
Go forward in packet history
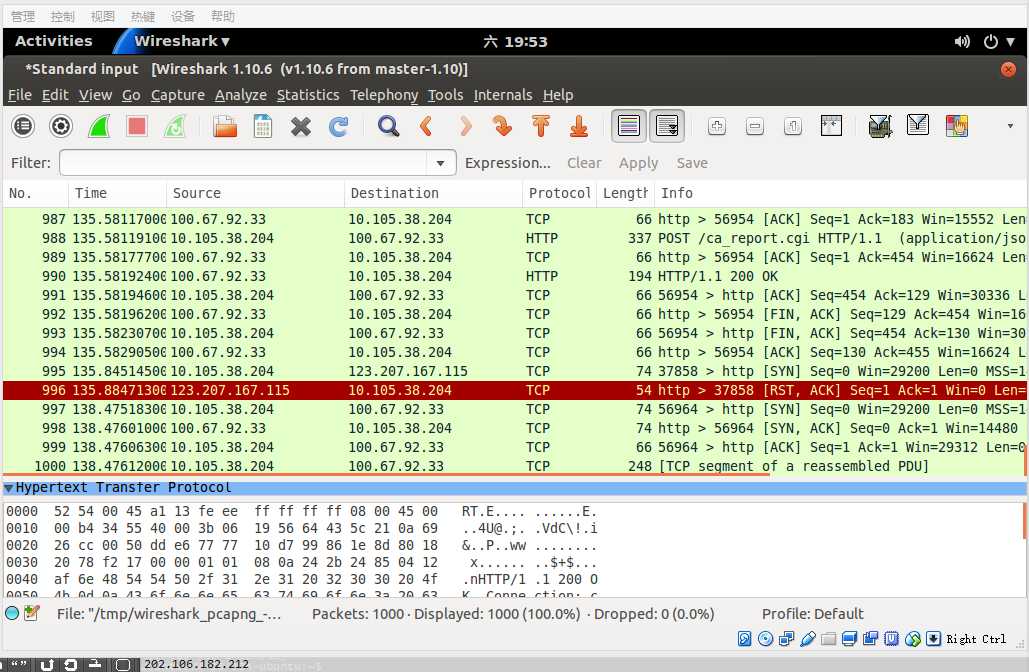(465, 125)
